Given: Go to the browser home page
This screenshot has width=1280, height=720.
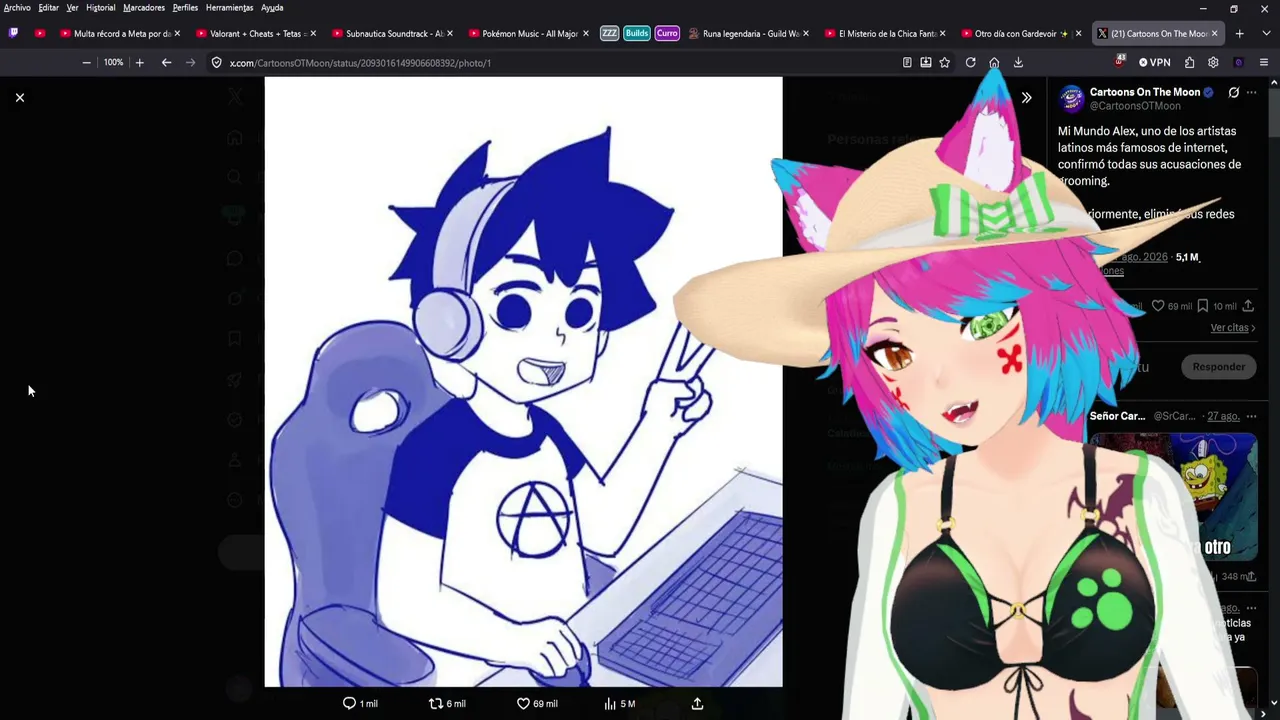Looking at the screenshot, I should point(994,62).
